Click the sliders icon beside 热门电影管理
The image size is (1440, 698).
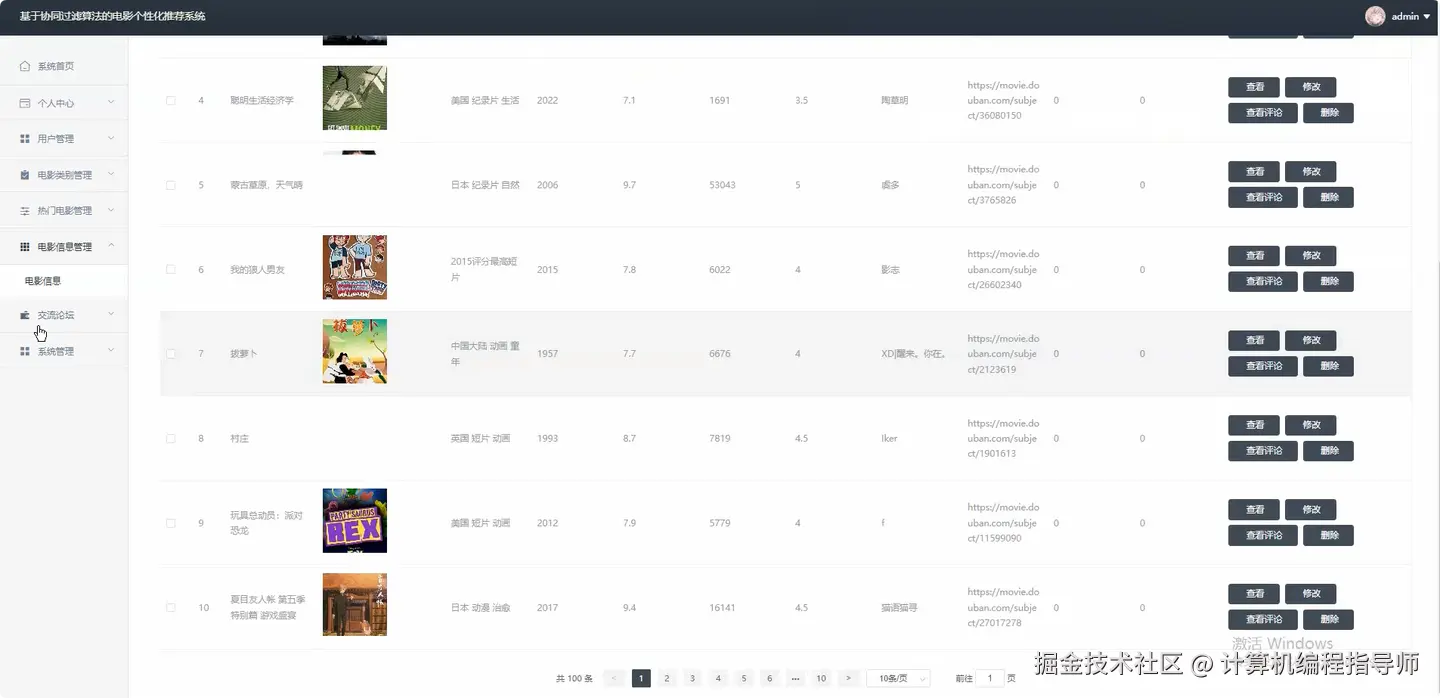tap(25, 211)
